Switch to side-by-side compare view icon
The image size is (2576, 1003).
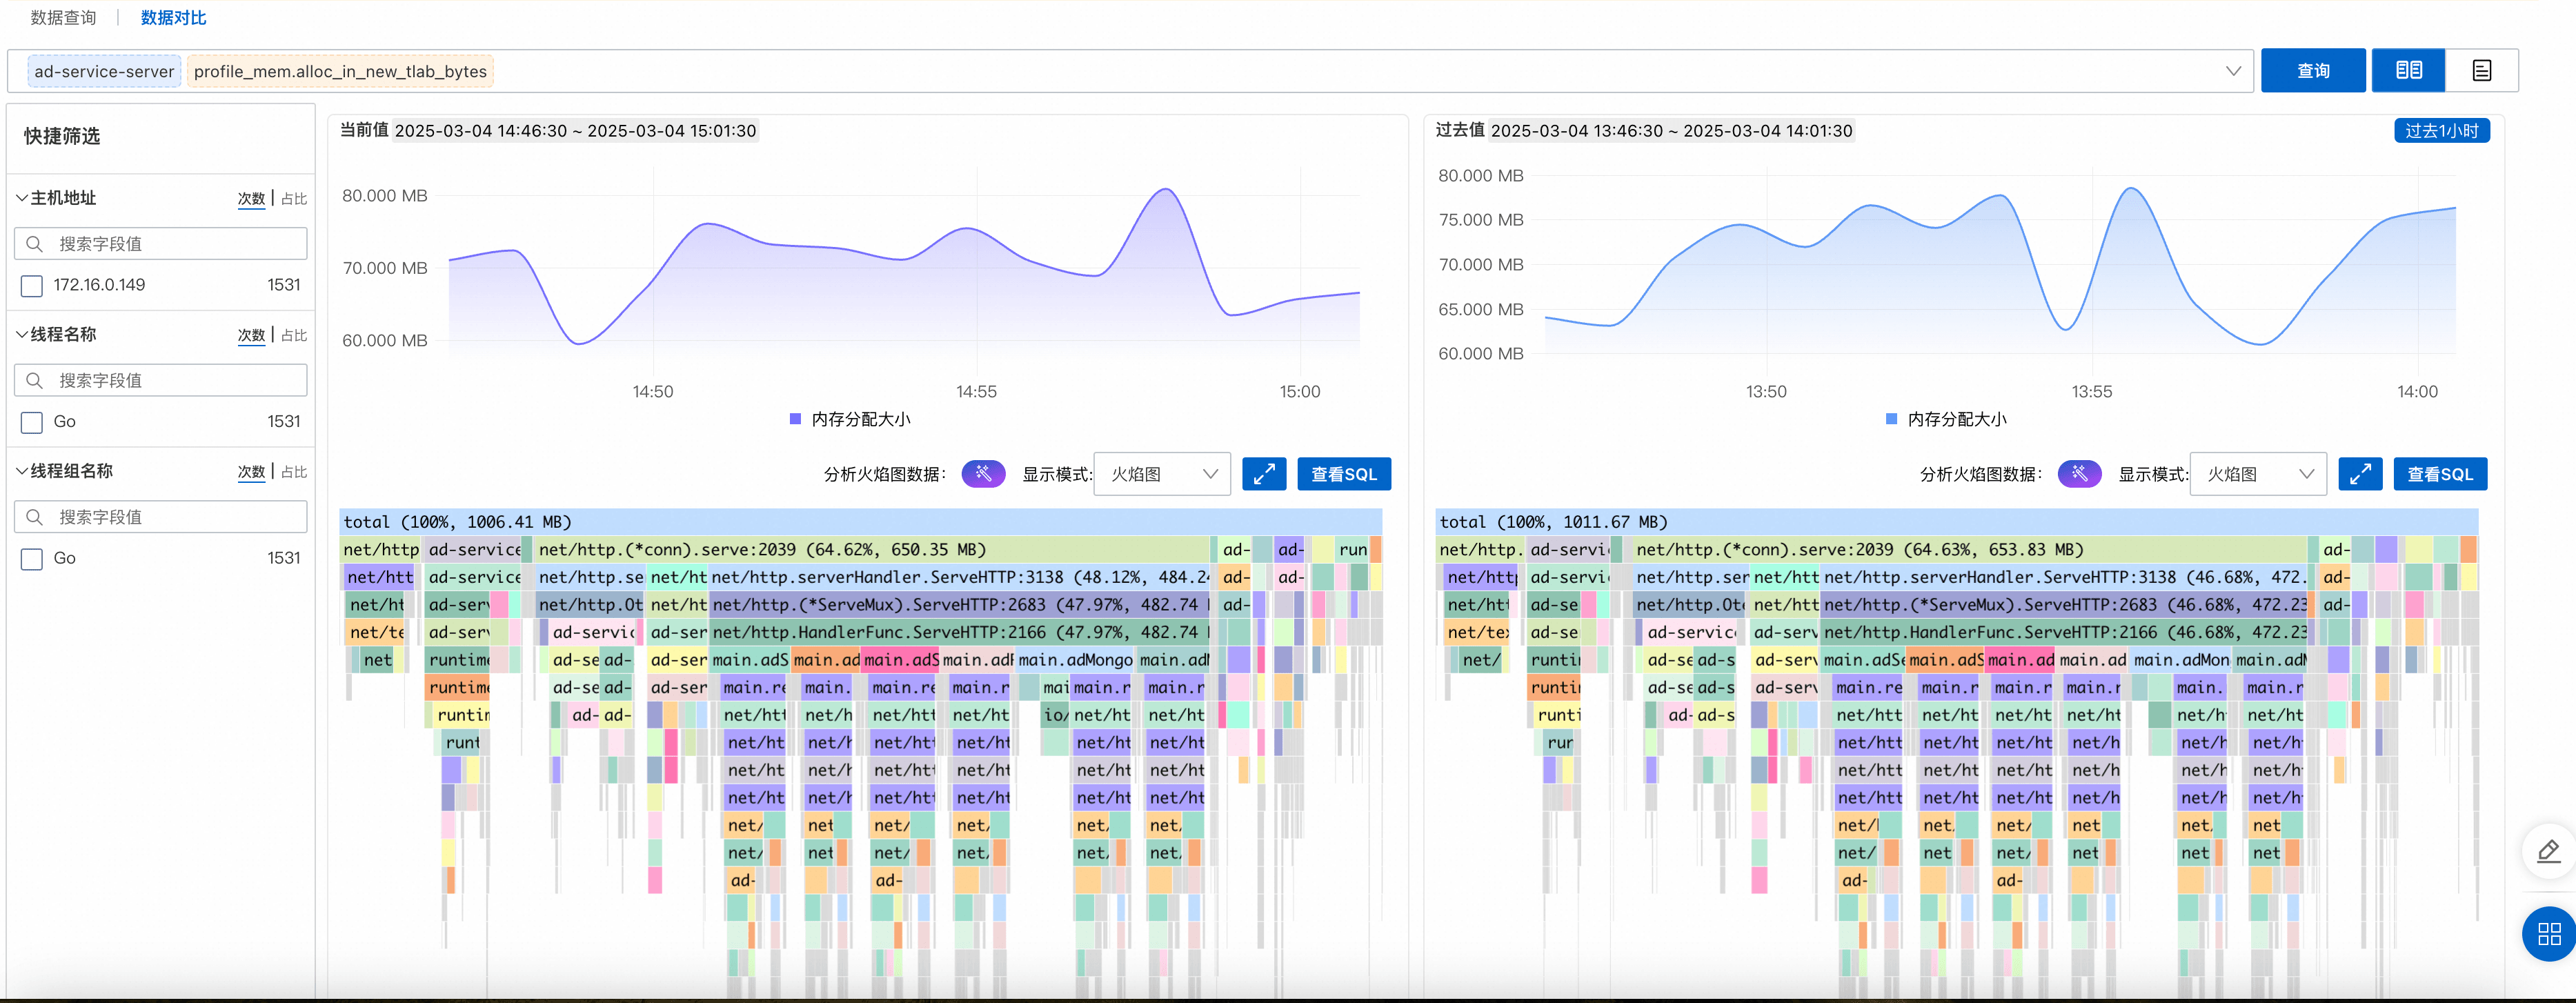[2408, 70]
